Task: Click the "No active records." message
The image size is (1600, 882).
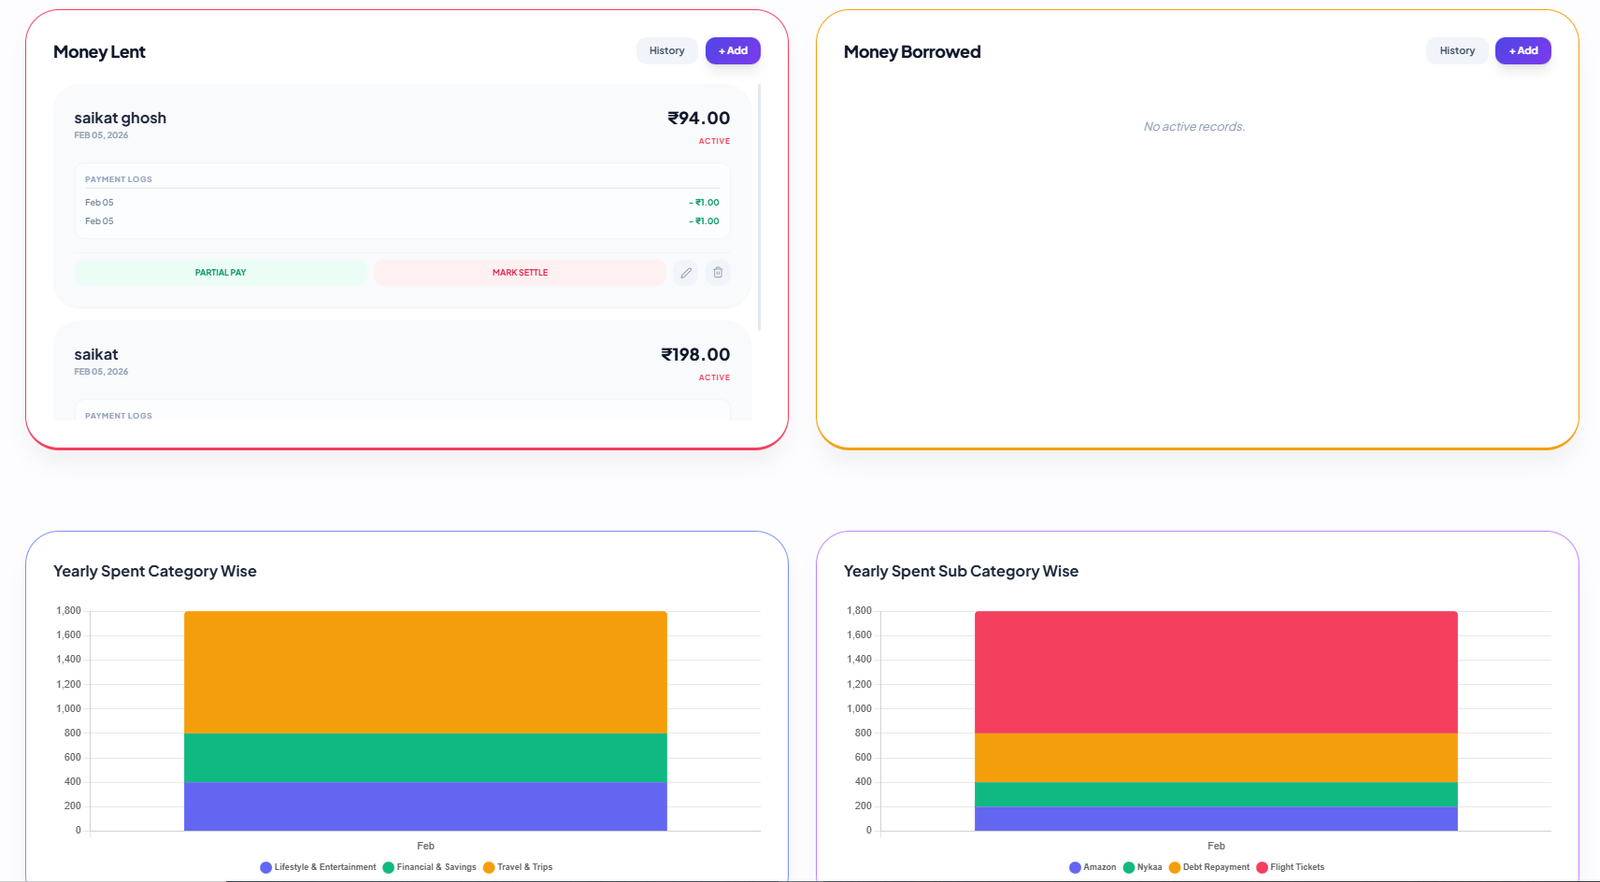Action: click(x=1194, y=126)
